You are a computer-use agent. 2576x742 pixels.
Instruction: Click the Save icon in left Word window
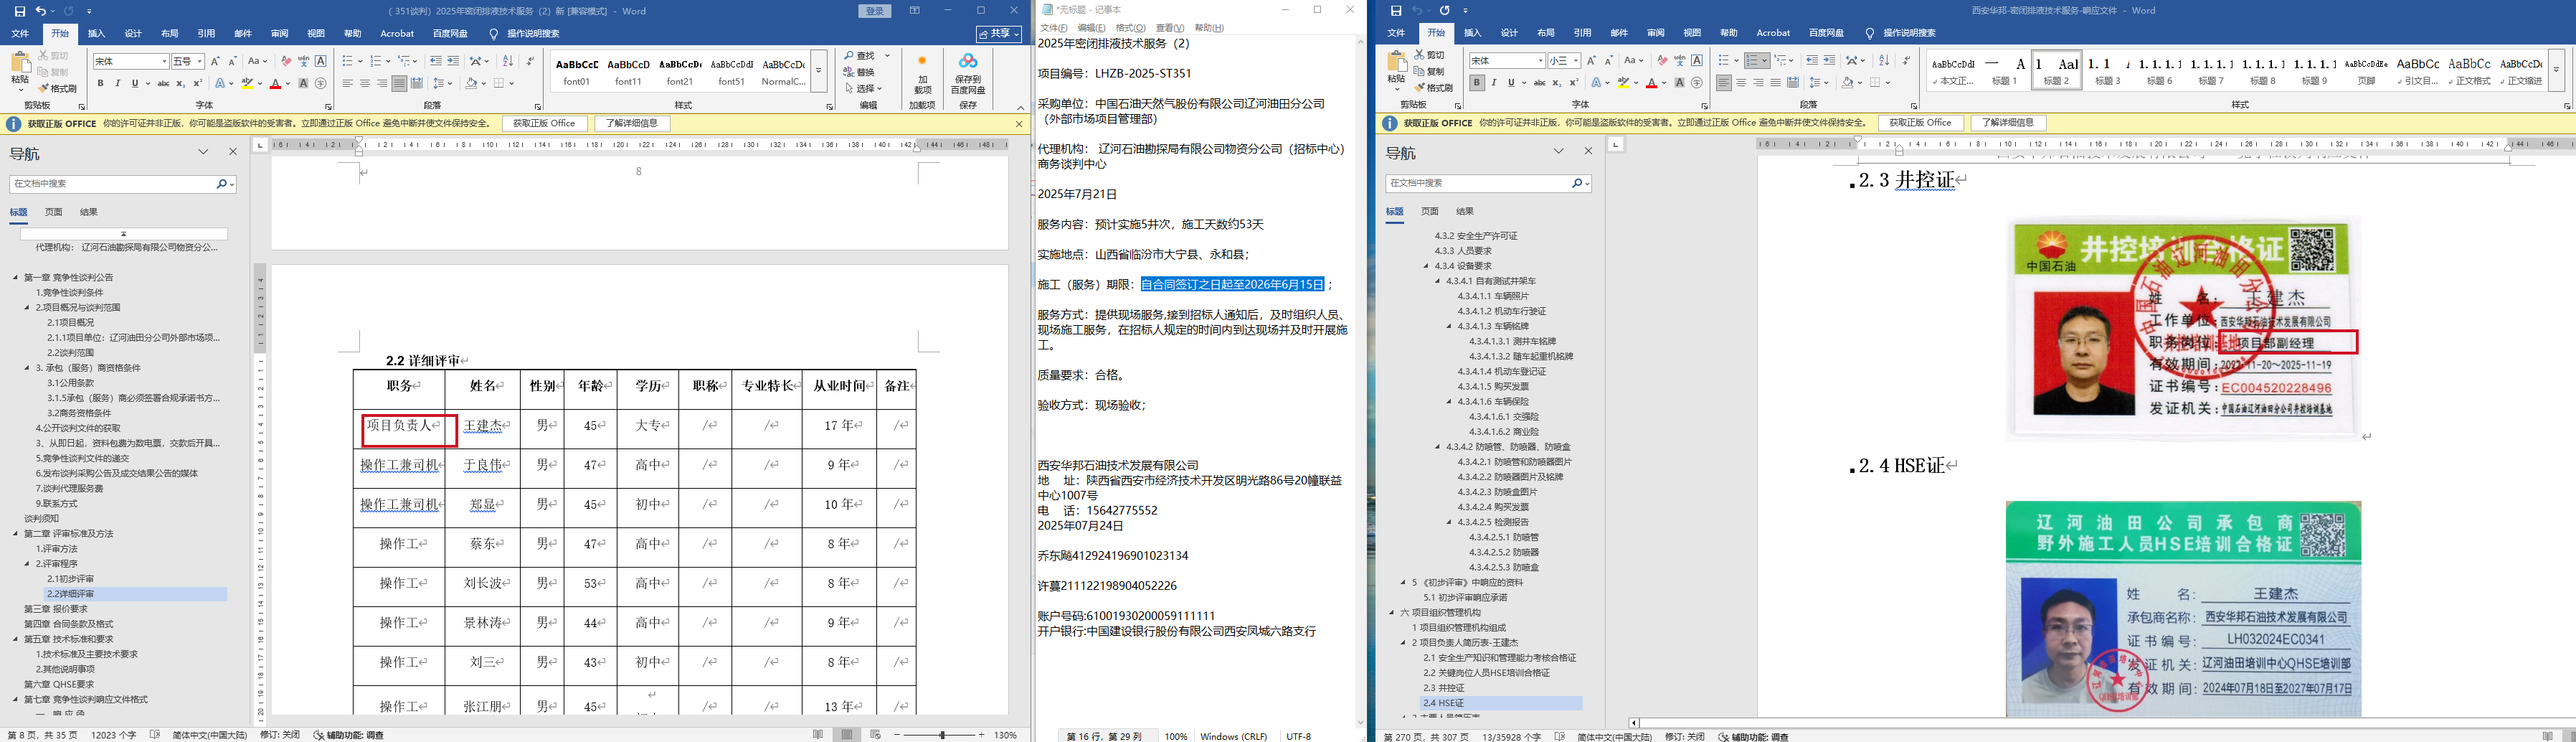pos(21,11)
